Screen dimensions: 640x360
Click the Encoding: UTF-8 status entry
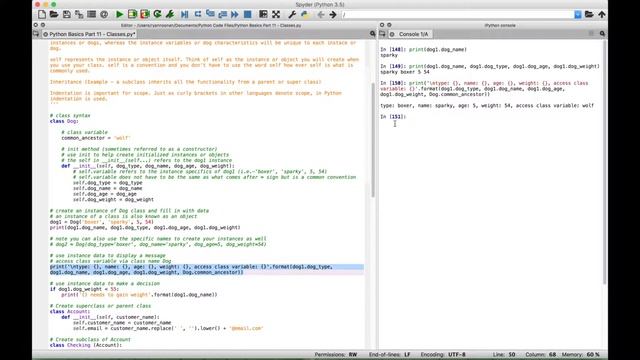(x=443, y=355)
